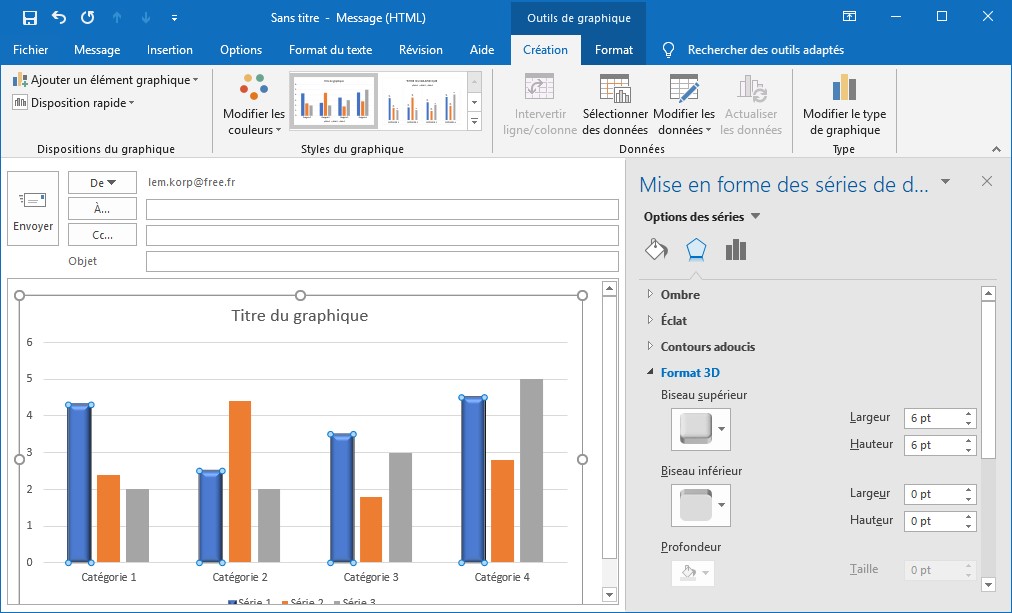Select the Effects pentagon icon
This screenshot has width=1012, height=613.
coord(696,250)
